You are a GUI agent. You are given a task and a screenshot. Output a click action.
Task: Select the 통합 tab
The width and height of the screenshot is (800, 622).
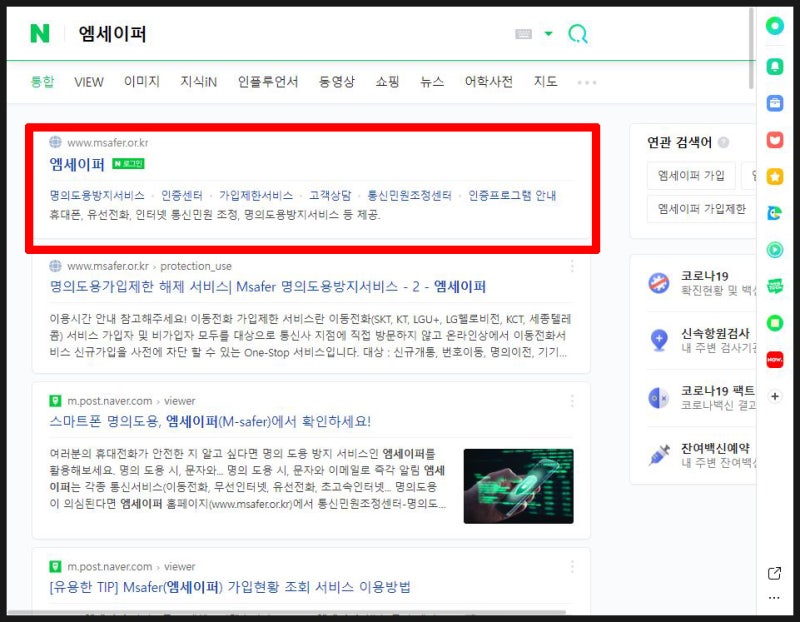coord(42,82)
